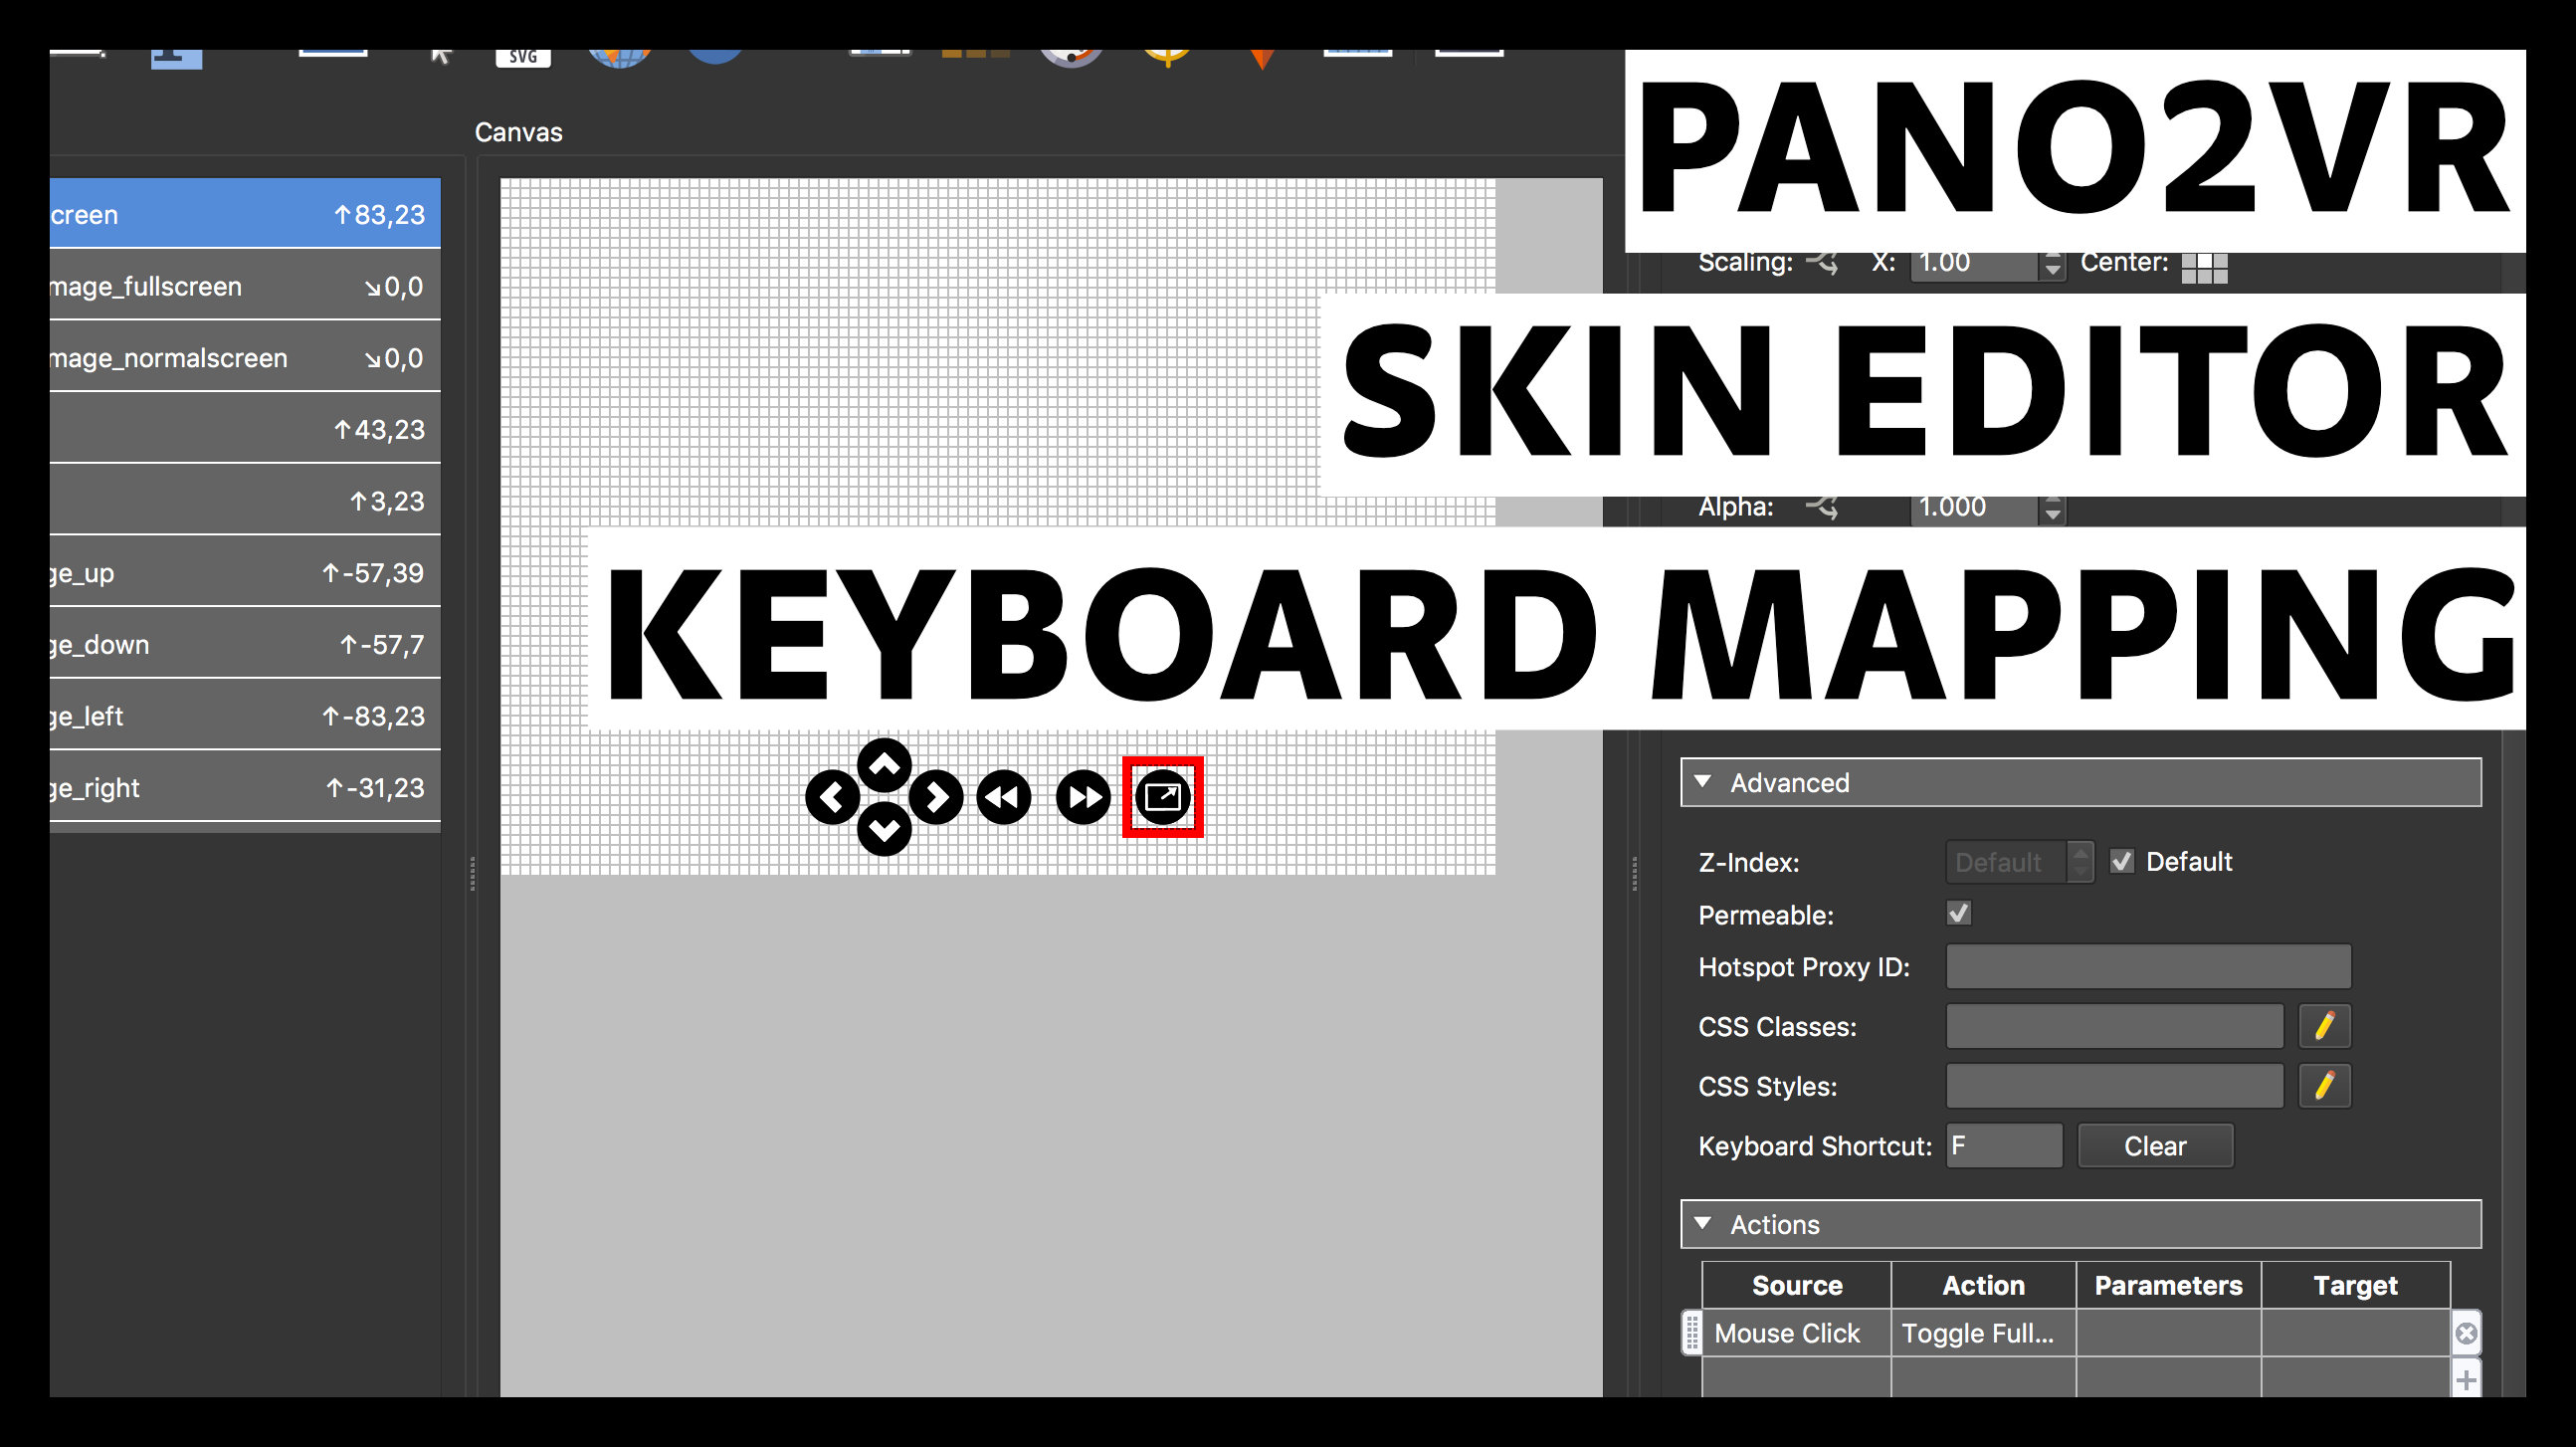Screen dimensions: 2576x1447
Task: Click the Keyboard Shortcut field showing F
Action: [2003, 1145]
